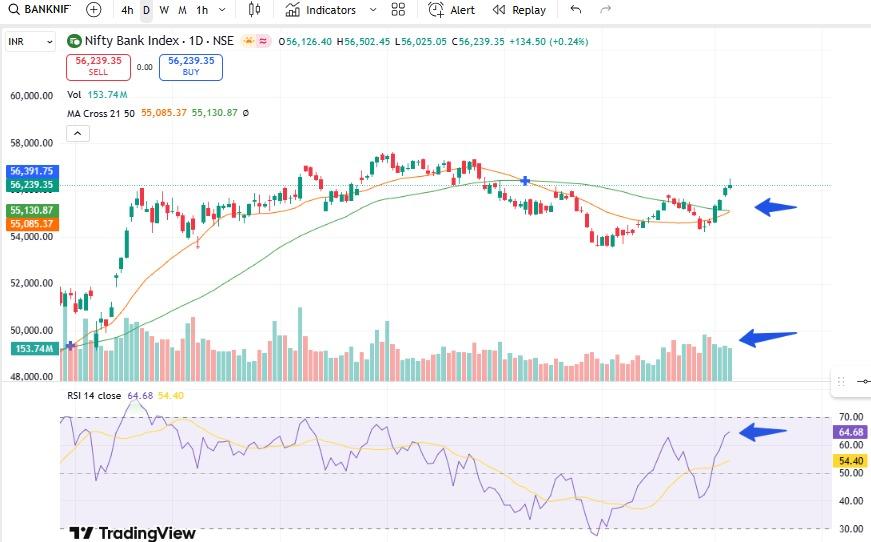Click orange 55,085.37 value in MA Cross legend
Image resolution: width=871 pixels, height=542 pixels.
click(x=164, y=113)
